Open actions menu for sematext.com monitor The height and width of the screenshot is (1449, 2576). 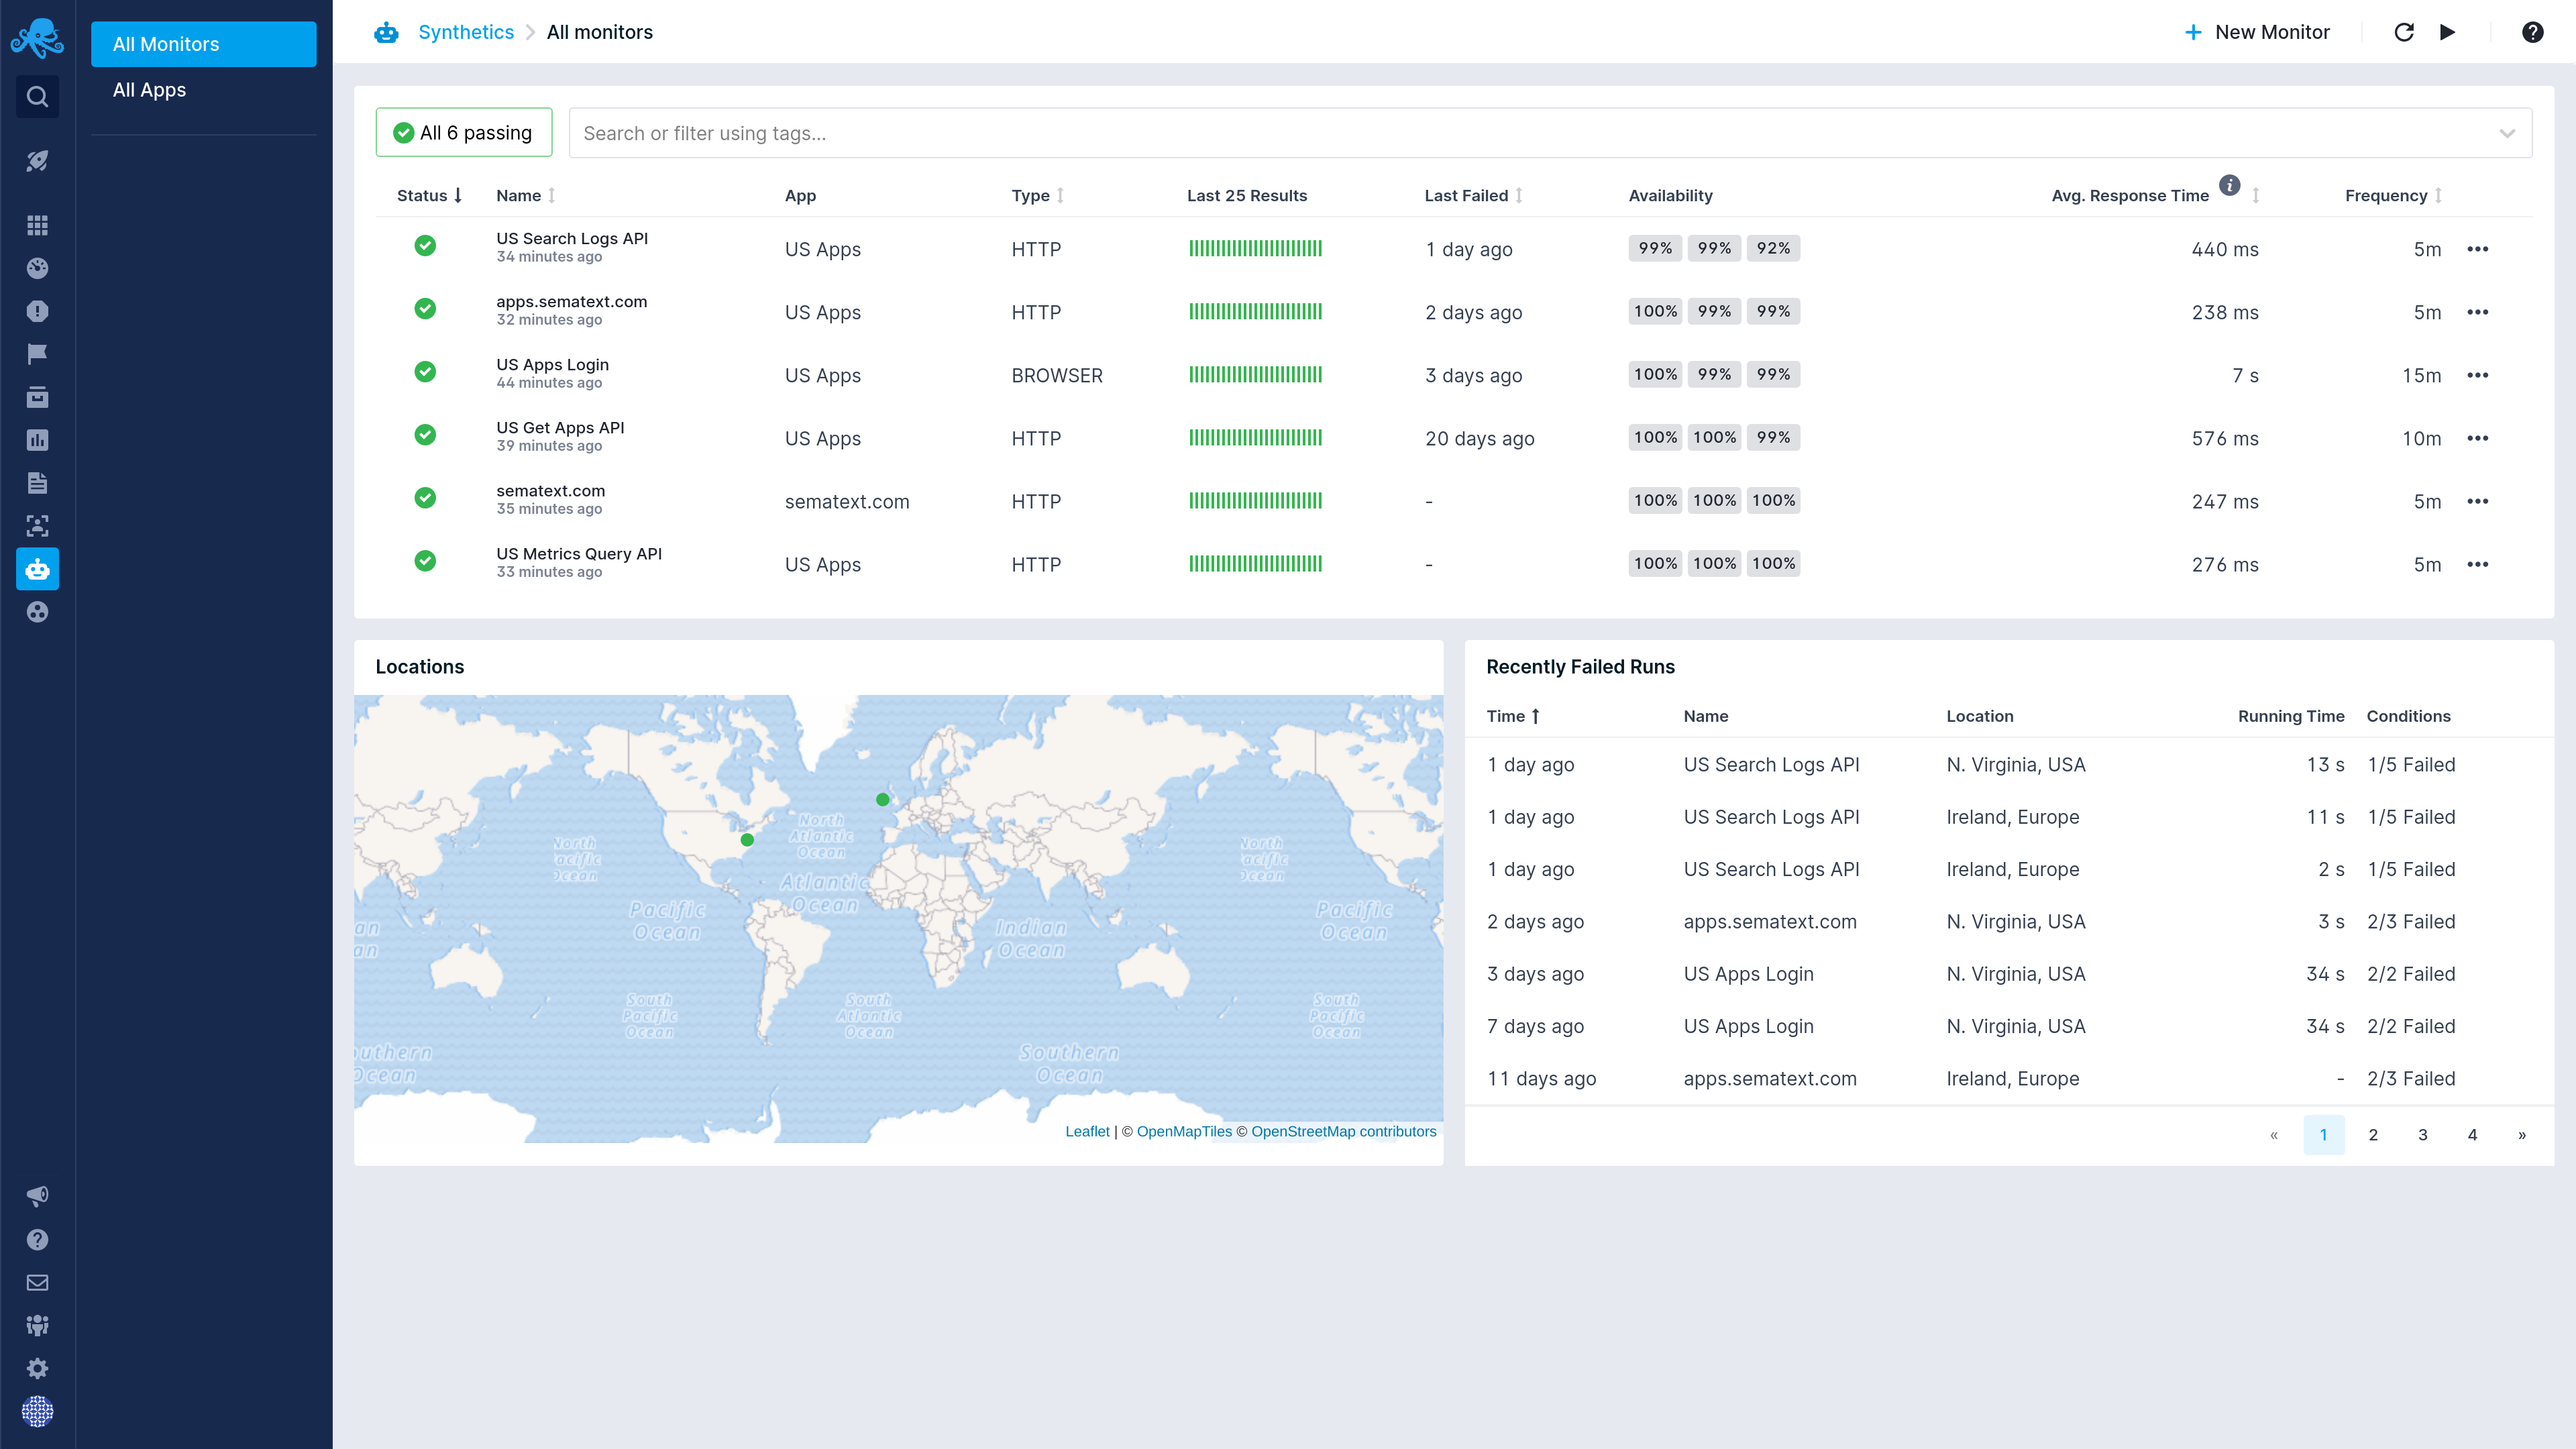pyautogui.click(x=2477, y=501)
